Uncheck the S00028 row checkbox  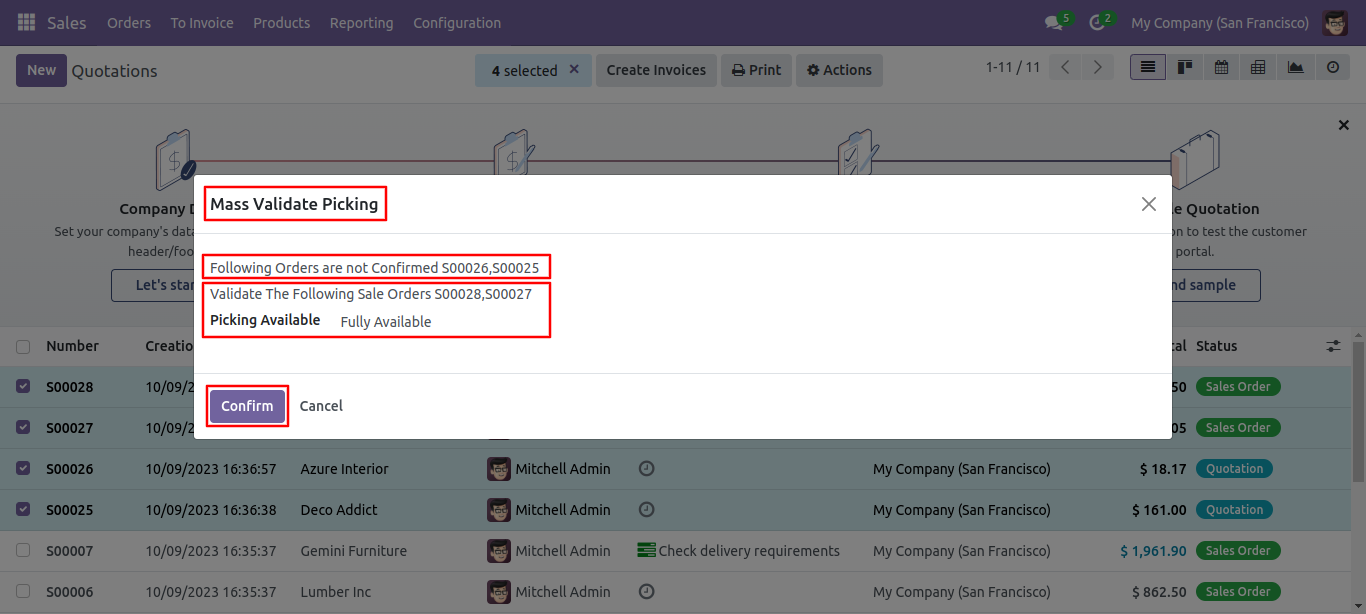pyautogui.click(x=23, y=386)
